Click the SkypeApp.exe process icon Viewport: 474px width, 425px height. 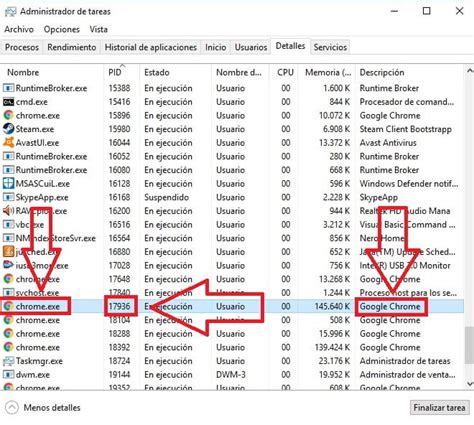[x=8, y=197]
